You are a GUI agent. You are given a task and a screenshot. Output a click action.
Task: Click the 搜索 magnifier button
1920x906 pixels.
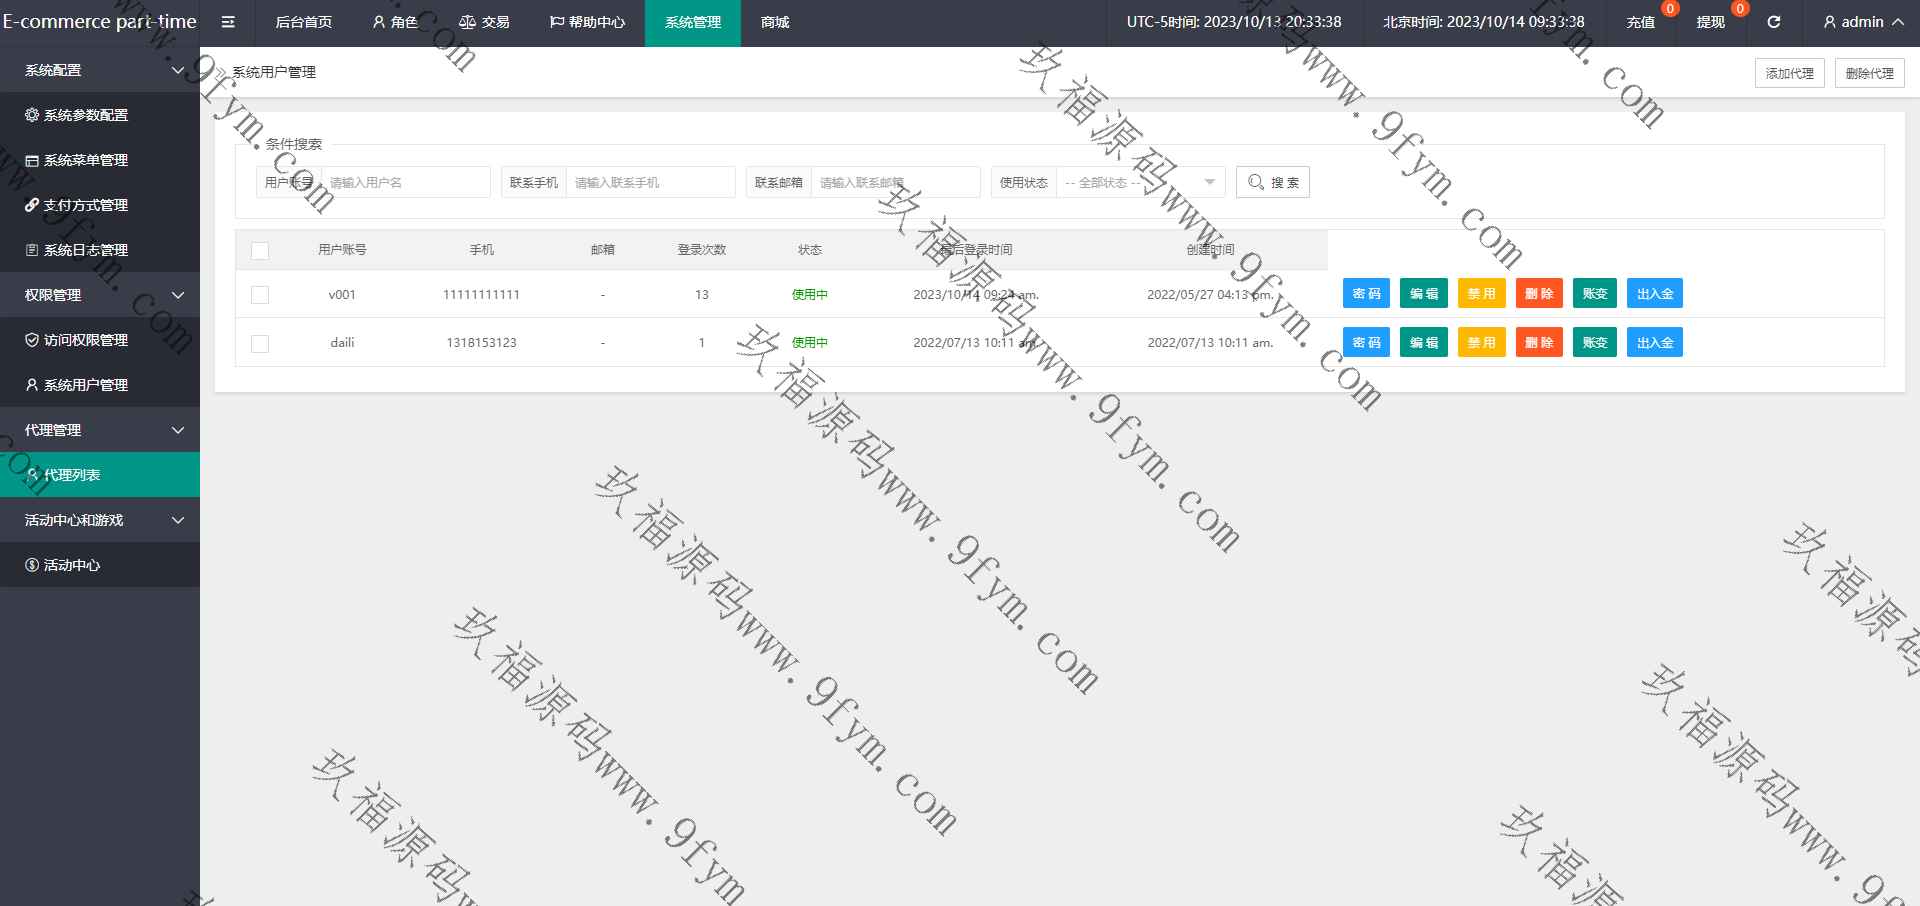click(x=1272, y=182)
